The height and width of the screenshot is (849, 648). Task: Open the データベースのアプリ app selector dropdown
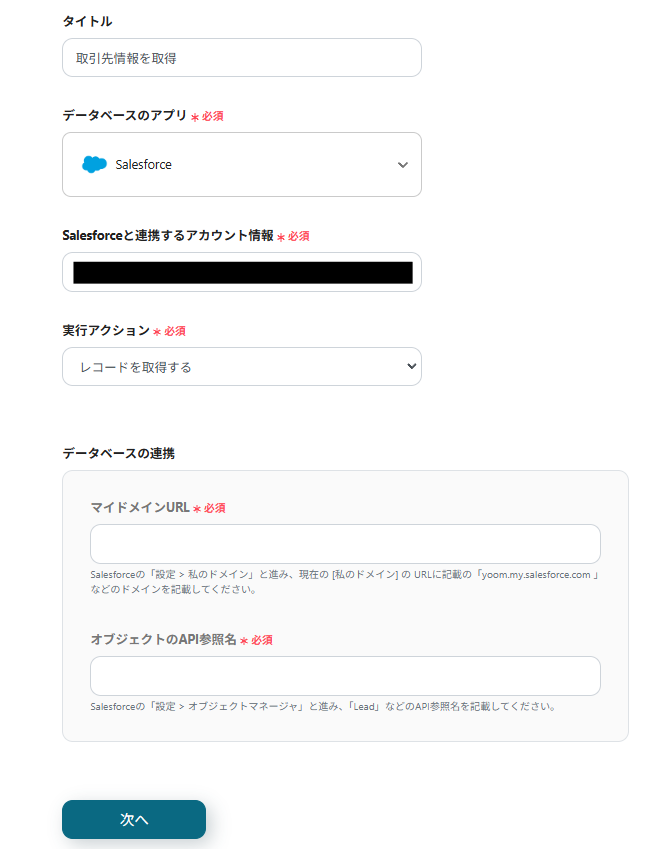(242, 163)
